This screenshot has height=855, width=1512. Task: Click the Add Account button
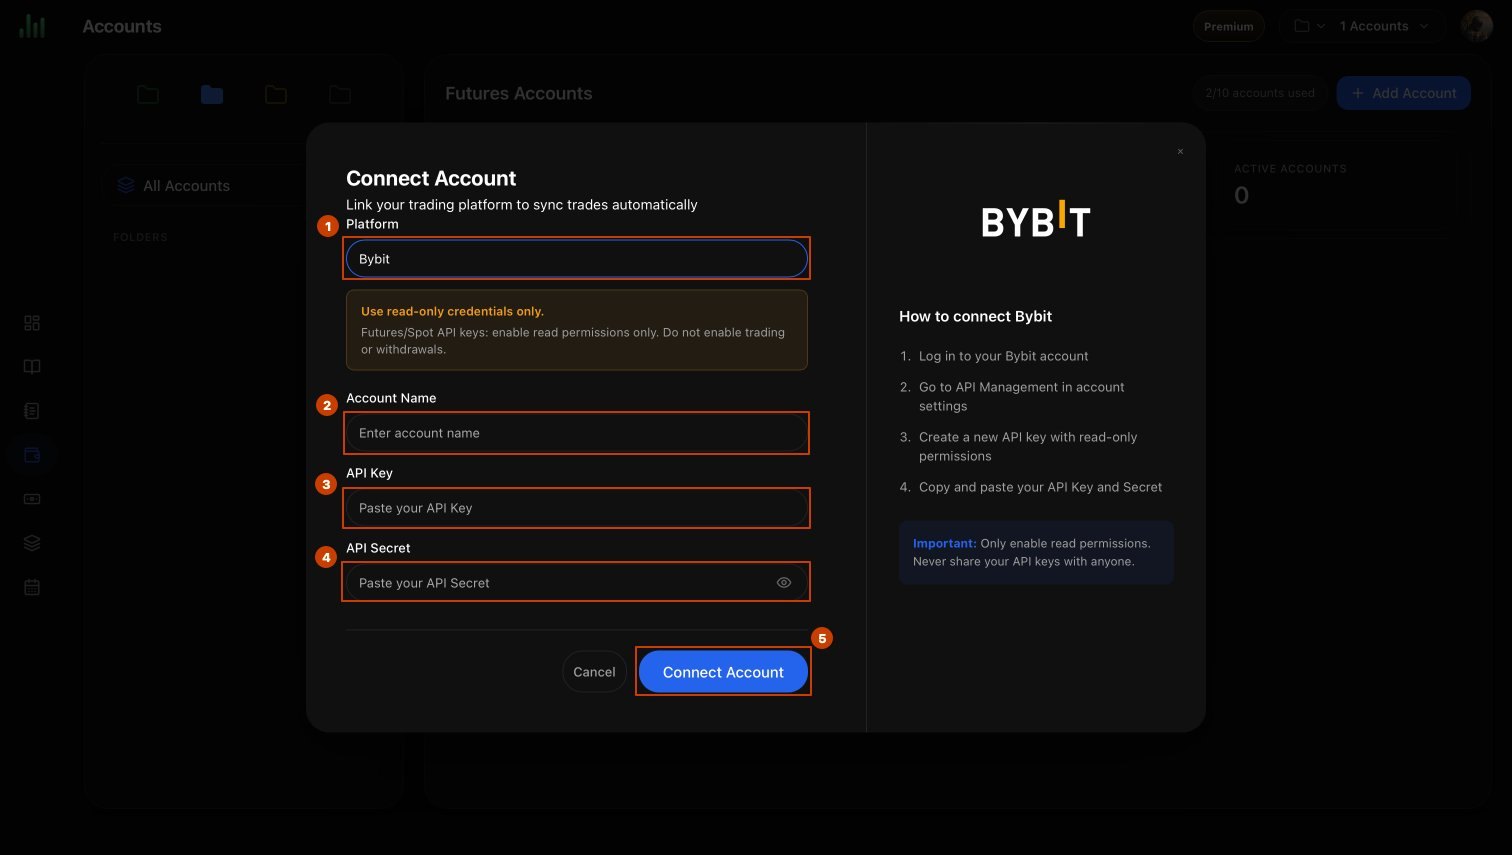pyautogui.click(x=1403, y=93)
